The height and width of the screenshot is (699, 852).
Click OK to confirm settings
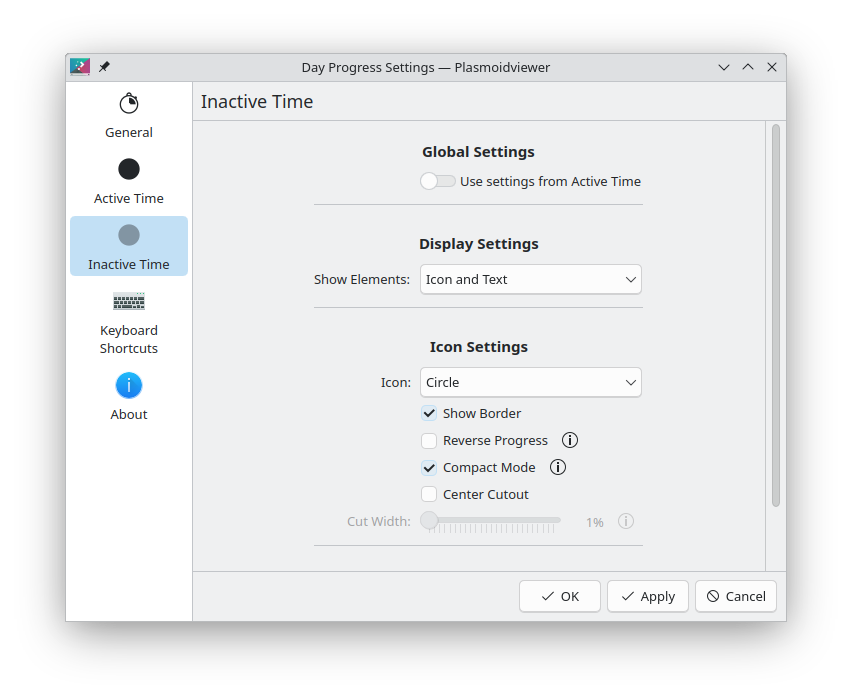[x=560, y=596]
